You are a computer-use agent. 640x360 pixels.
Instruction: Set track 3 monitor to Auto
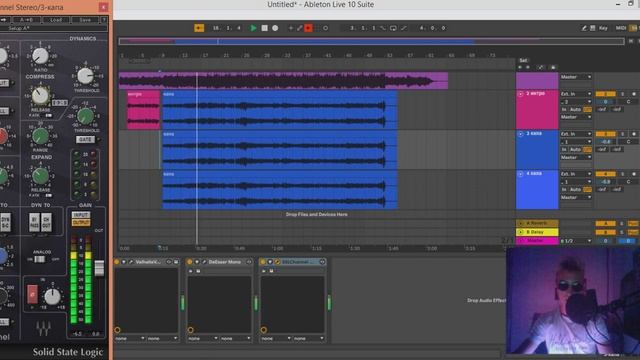pyautogui.click(x=575, y=150)
